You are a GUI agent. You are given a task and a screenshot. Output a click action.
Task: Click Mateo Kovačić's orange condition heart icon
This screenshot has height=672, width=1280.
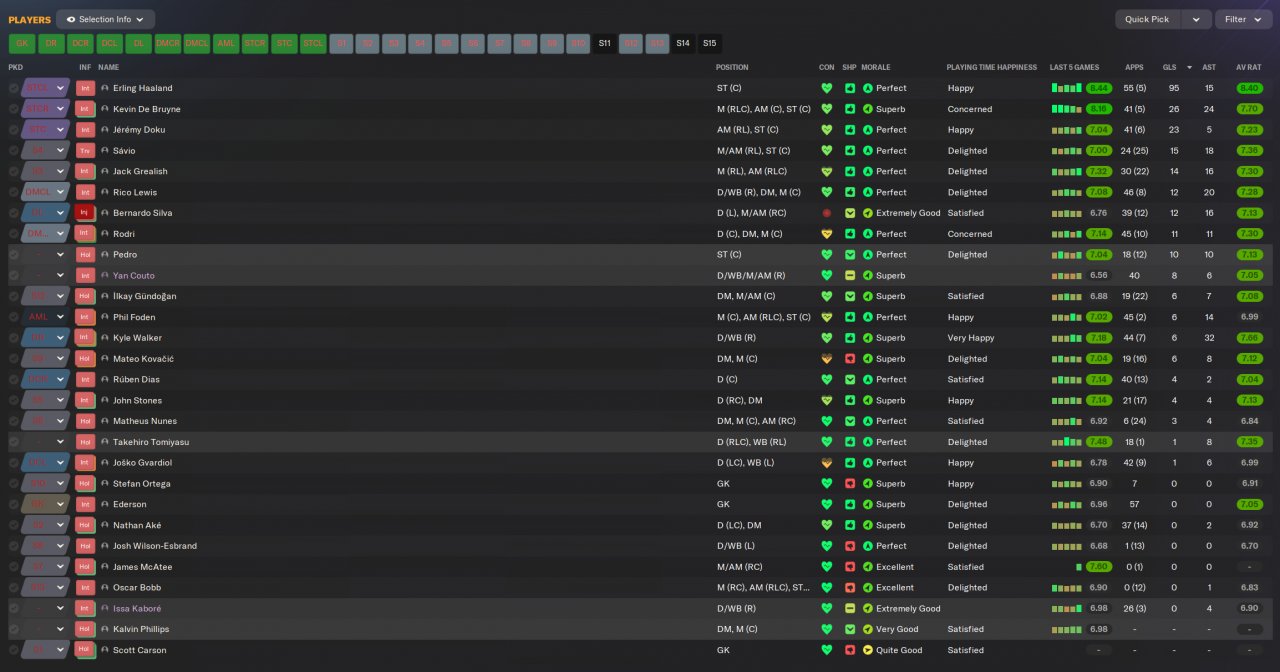pyautogui.click(x=826, y=359)
